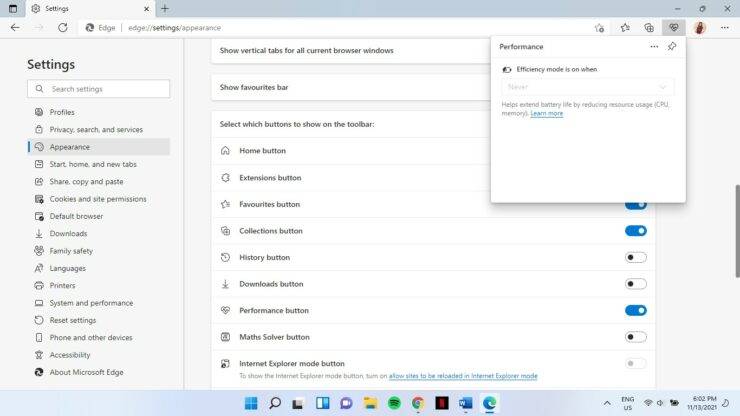Image resolution: width=740 pixels, height=416 pixels.
Task: Open the Collections toolbar icon
Action: (650, 28)
